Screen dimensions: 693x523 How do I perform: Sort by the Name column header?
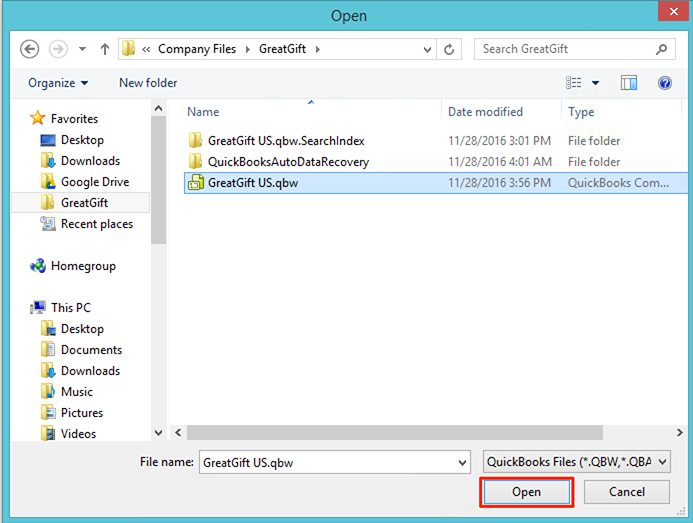(x=203, y=112)
